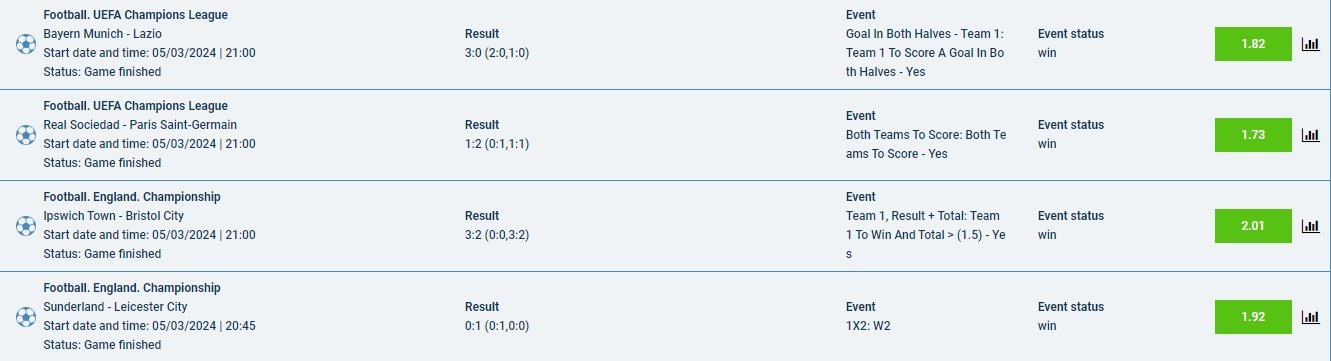Screen dimensions: 1331x361
Task: Click football icon beside Ipswich Town - Bristol City
Action: pos(26,226)
